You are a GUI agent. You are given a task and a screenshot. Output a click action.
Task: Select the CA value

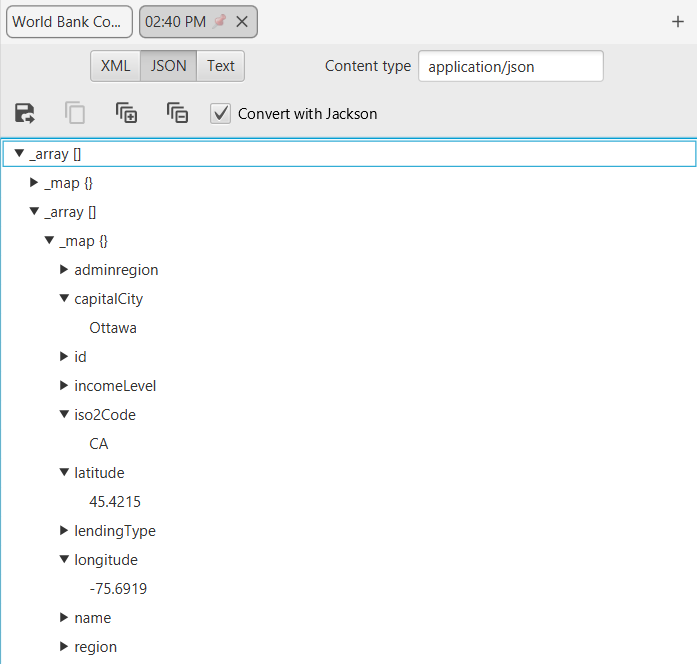pos(99,444)
